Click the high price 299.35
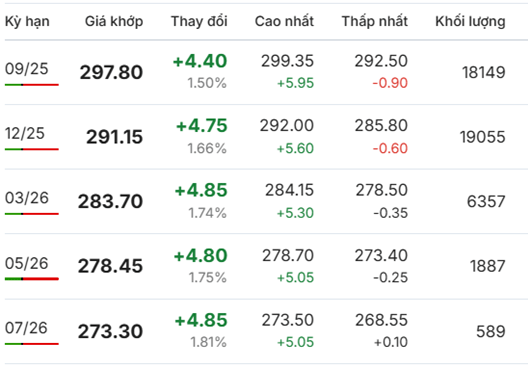The width and height of the screenshot is (528, 368). [x=287, y=61]
